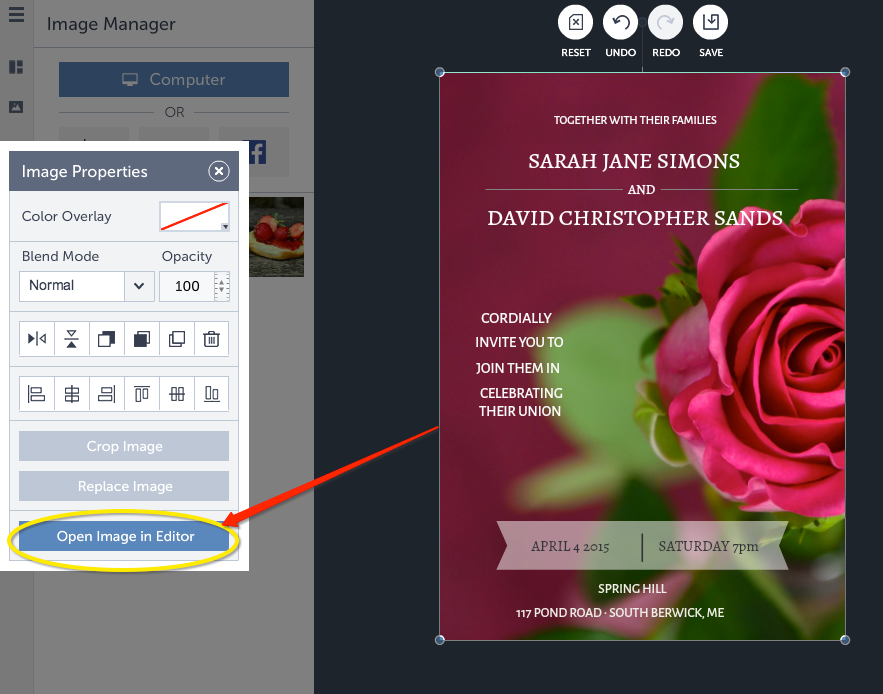
Task: Click the Color Overlay color swatch
Action: tap(190, 214)
